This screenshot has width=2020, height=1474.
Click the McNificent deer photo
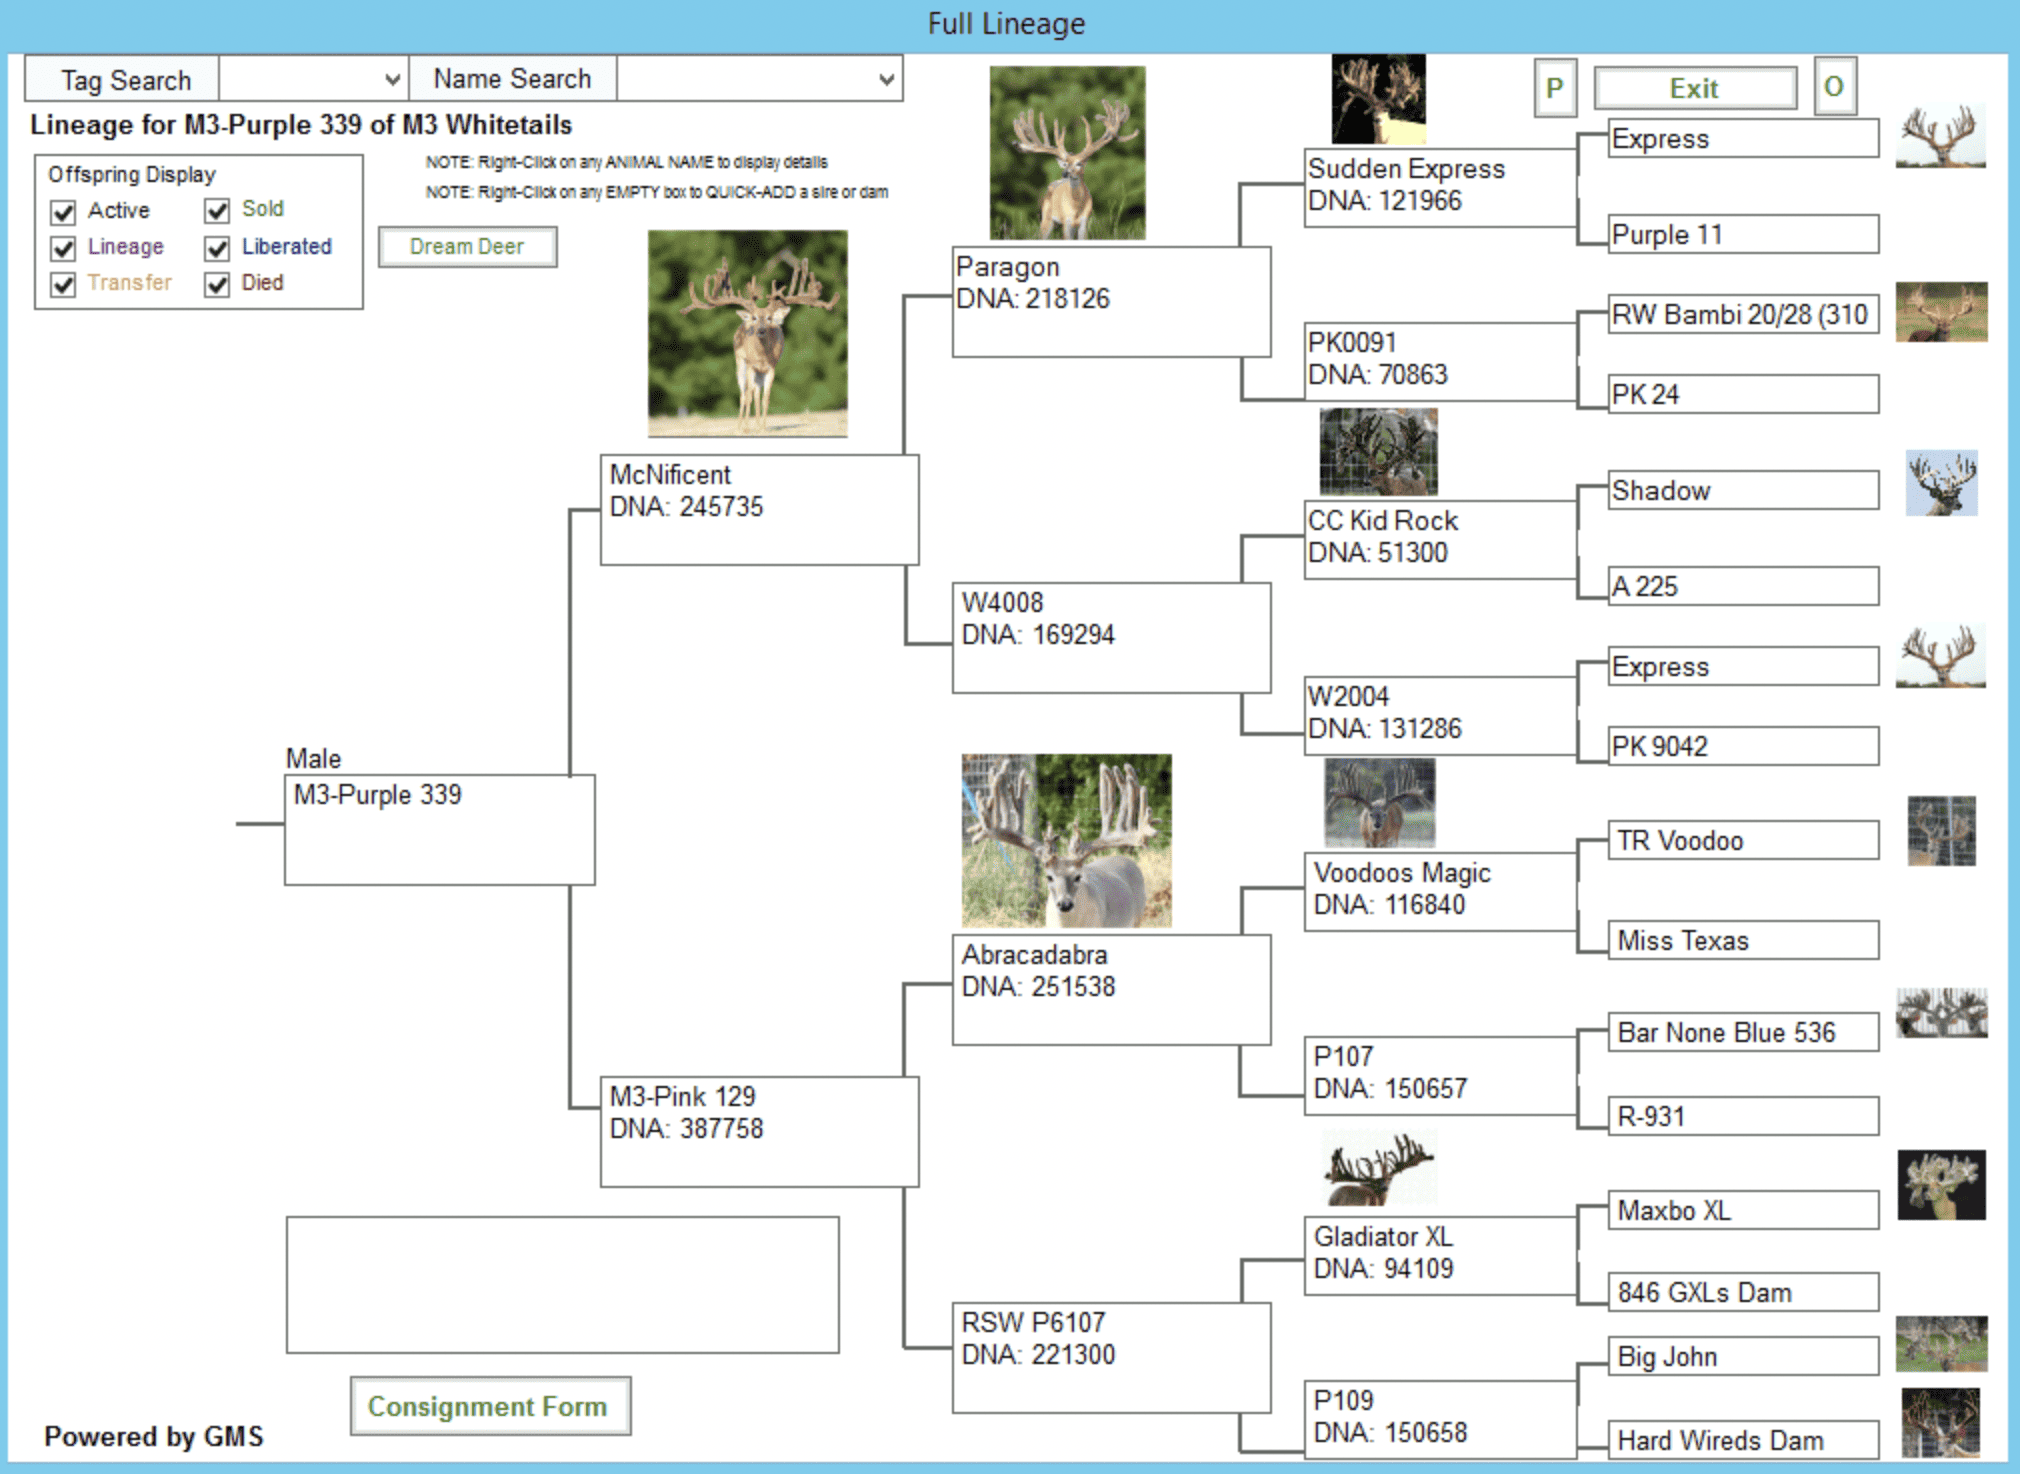747,333
